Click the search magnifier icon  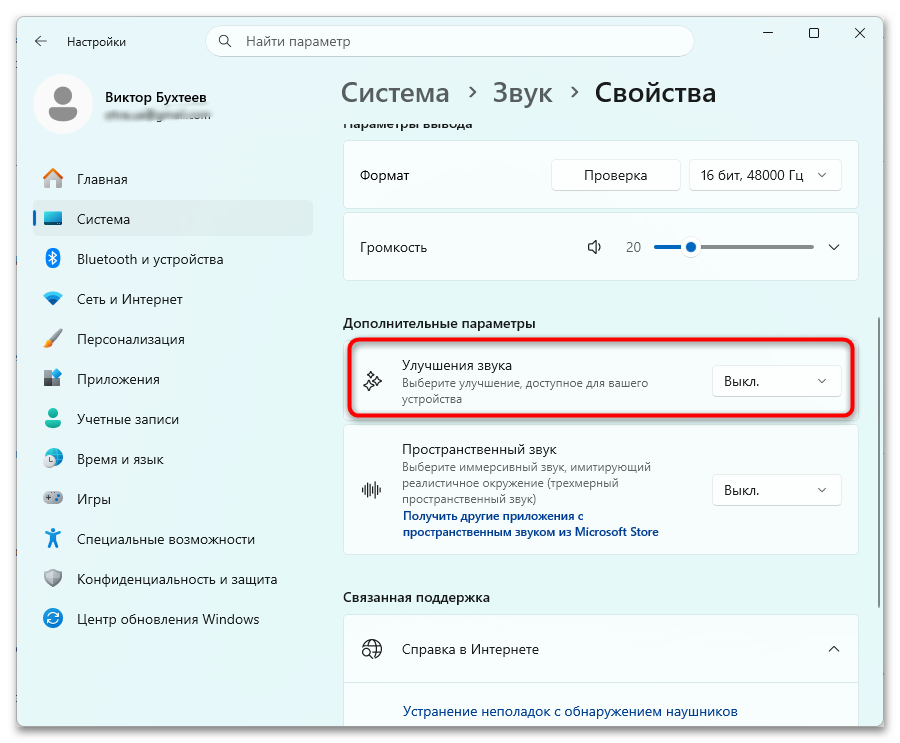[225, 41]
